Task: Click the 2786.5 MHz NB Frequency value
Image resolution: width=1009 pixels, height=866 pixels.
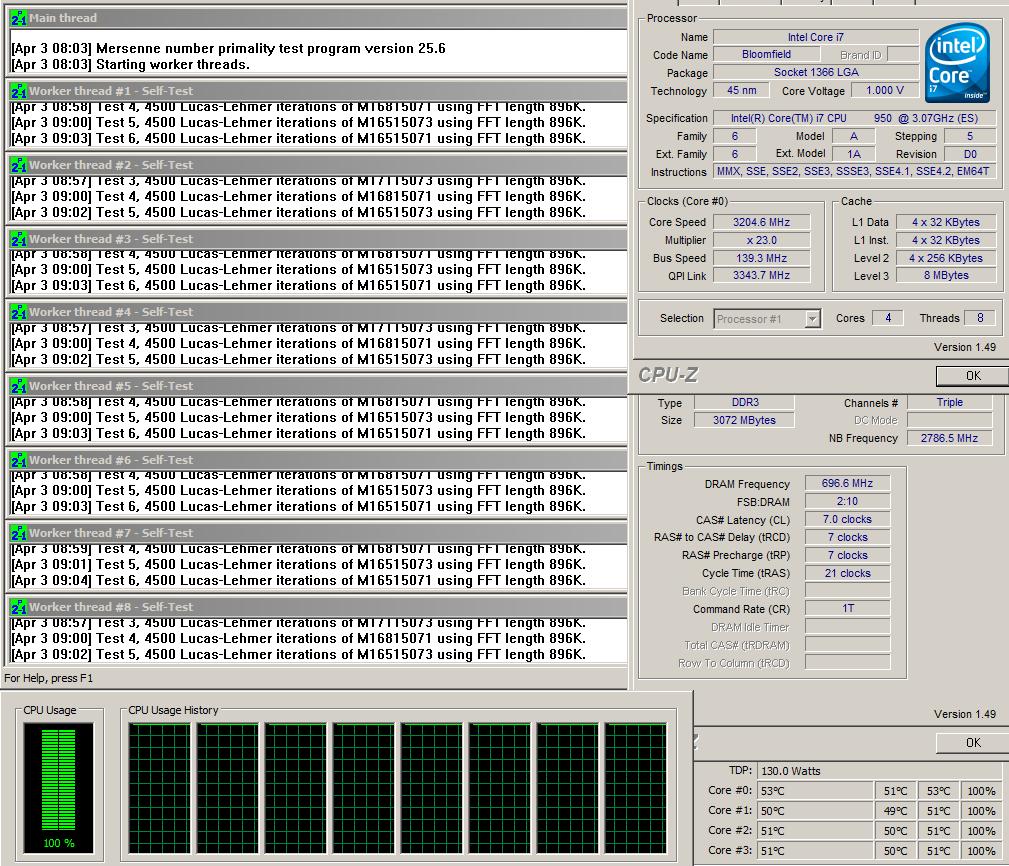Action: tap(949, 438)
